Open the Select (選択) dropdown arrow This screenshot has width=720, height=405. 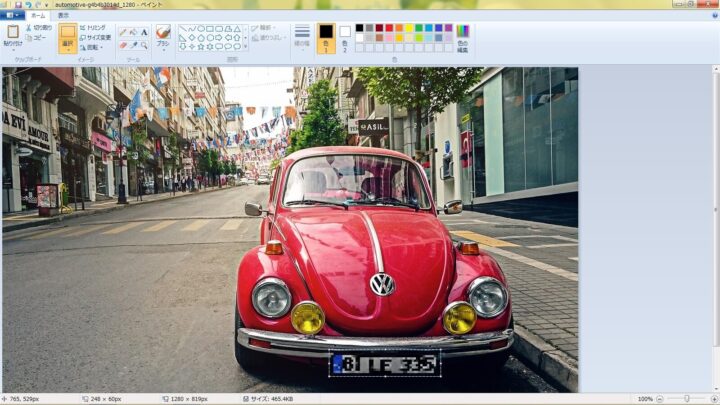click(68, 48)
